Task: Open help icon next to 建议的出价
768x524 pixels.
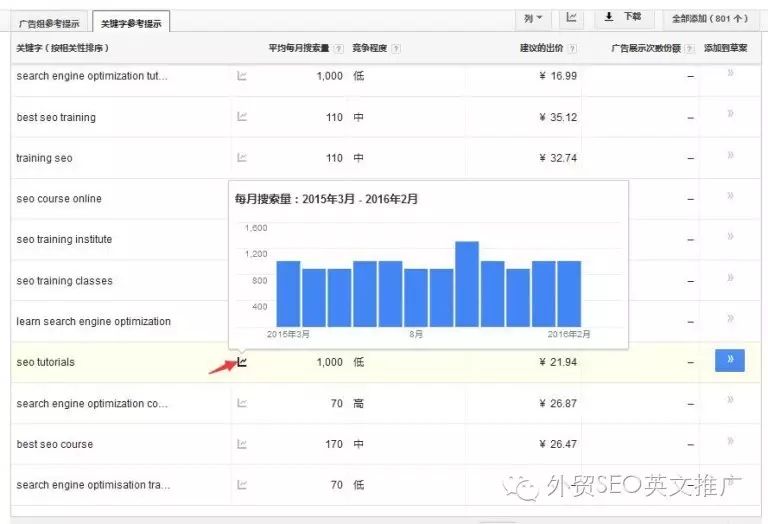Action: click(573, 48)
